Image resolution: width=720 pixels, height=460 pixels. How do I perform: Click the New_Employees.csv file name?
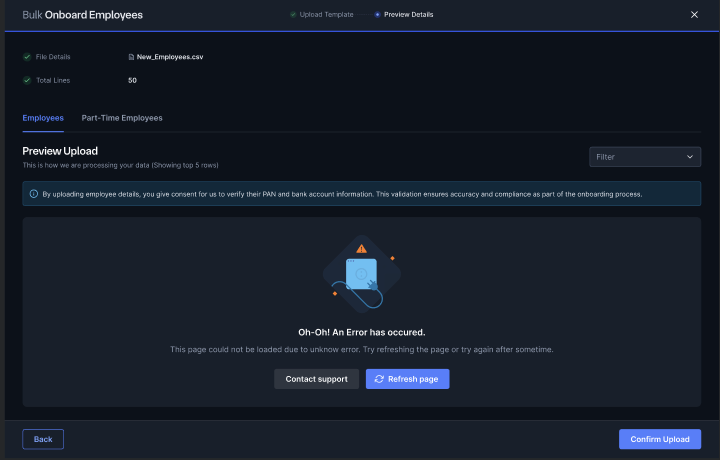click(x=170, y=57)
